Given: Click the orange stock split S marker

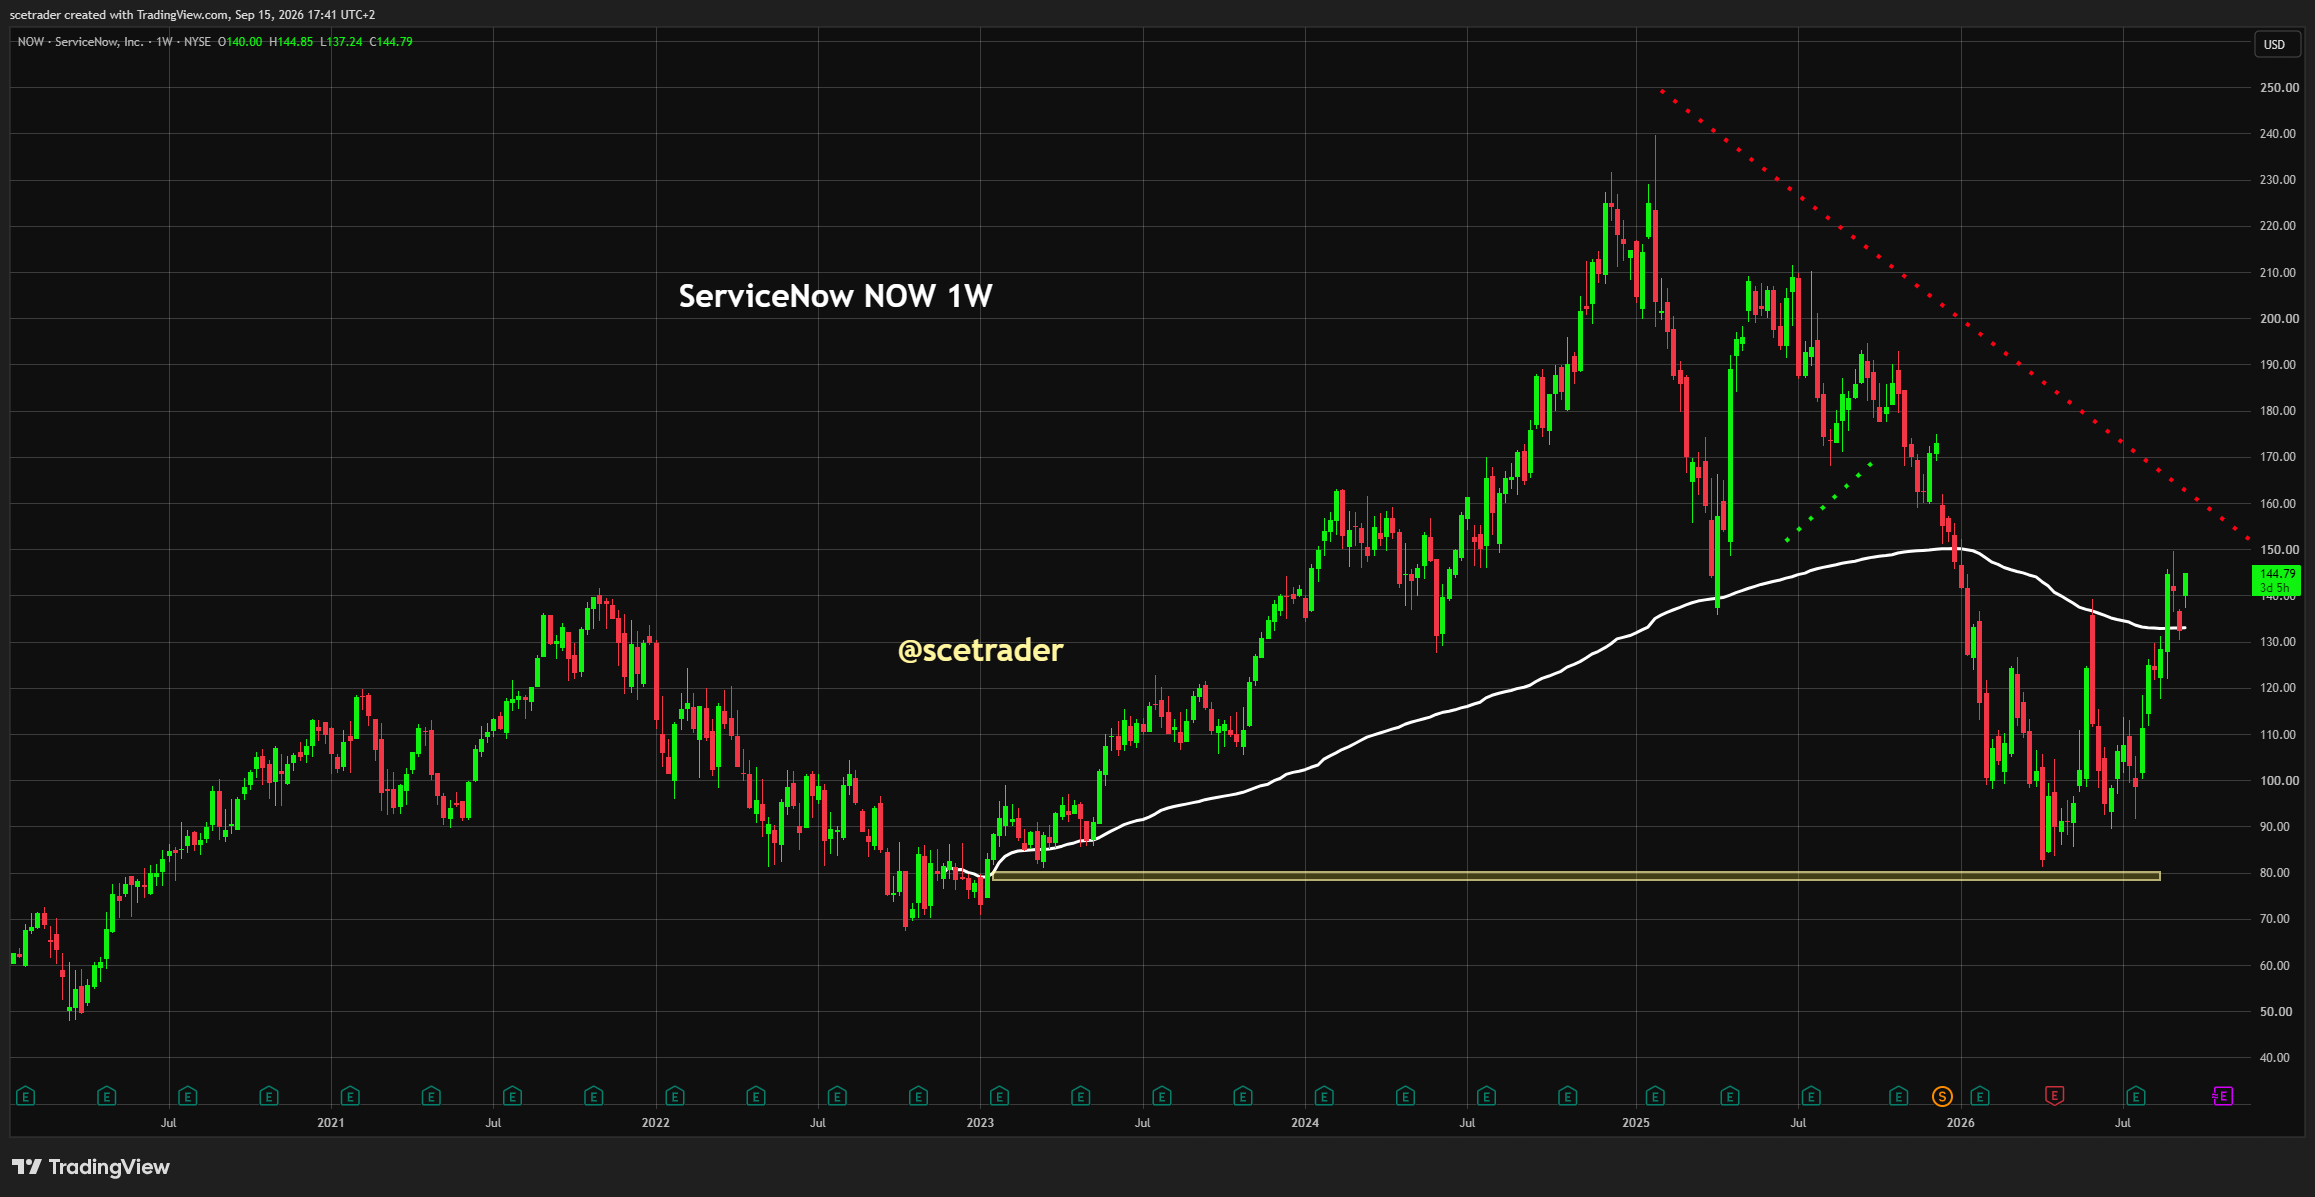Looking at the screenshot, I should coord(1942,1097).
